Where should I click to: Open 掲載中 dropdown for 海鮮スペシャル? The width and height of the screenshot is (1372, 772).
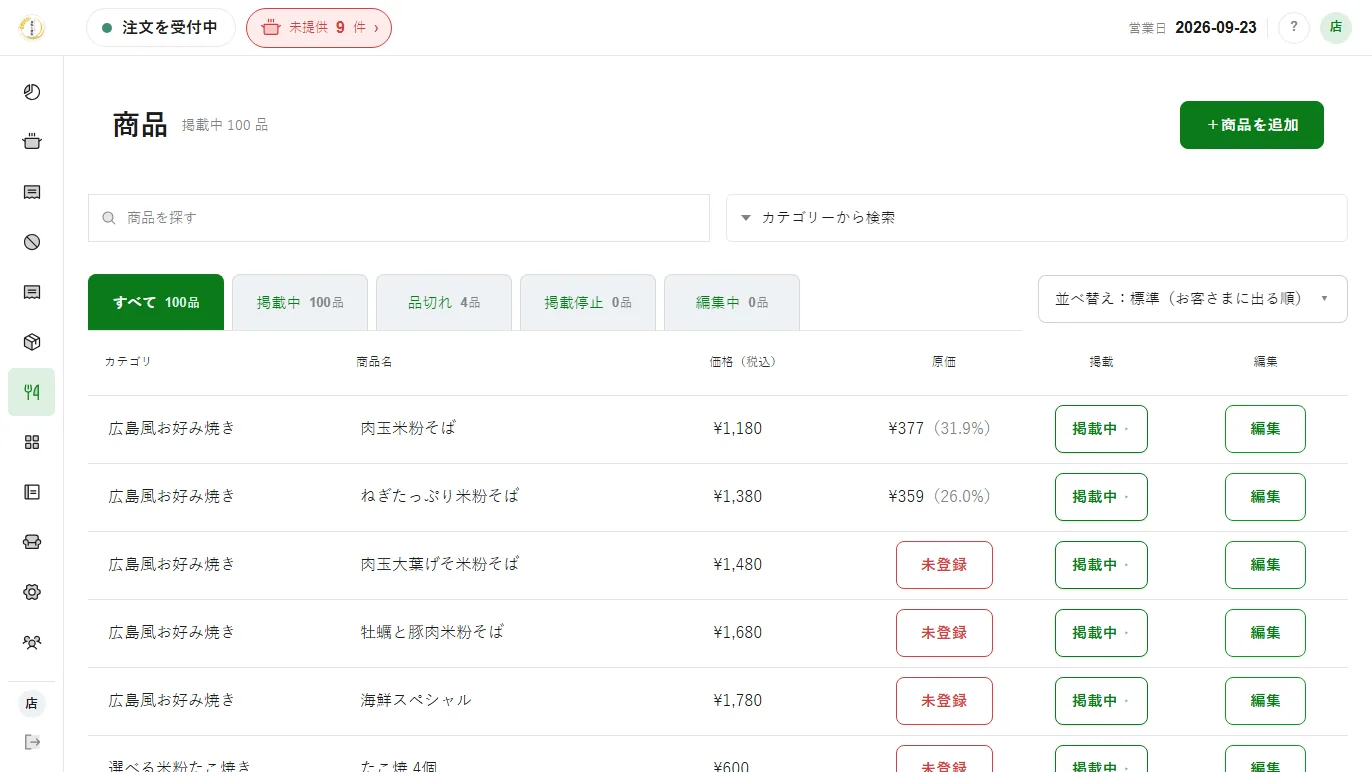[x=1101, y=701]
